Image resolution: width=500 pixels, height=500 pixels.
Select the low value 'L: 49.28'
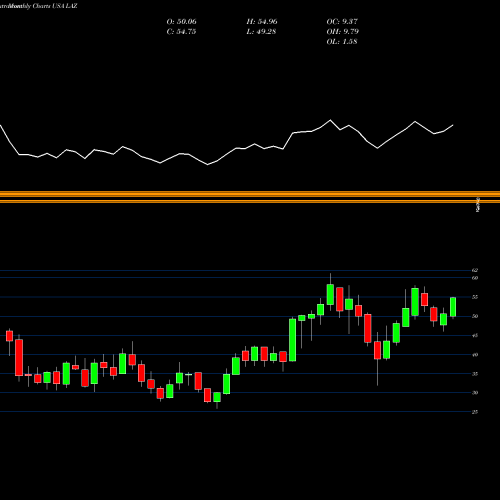[x=261, y=32]
